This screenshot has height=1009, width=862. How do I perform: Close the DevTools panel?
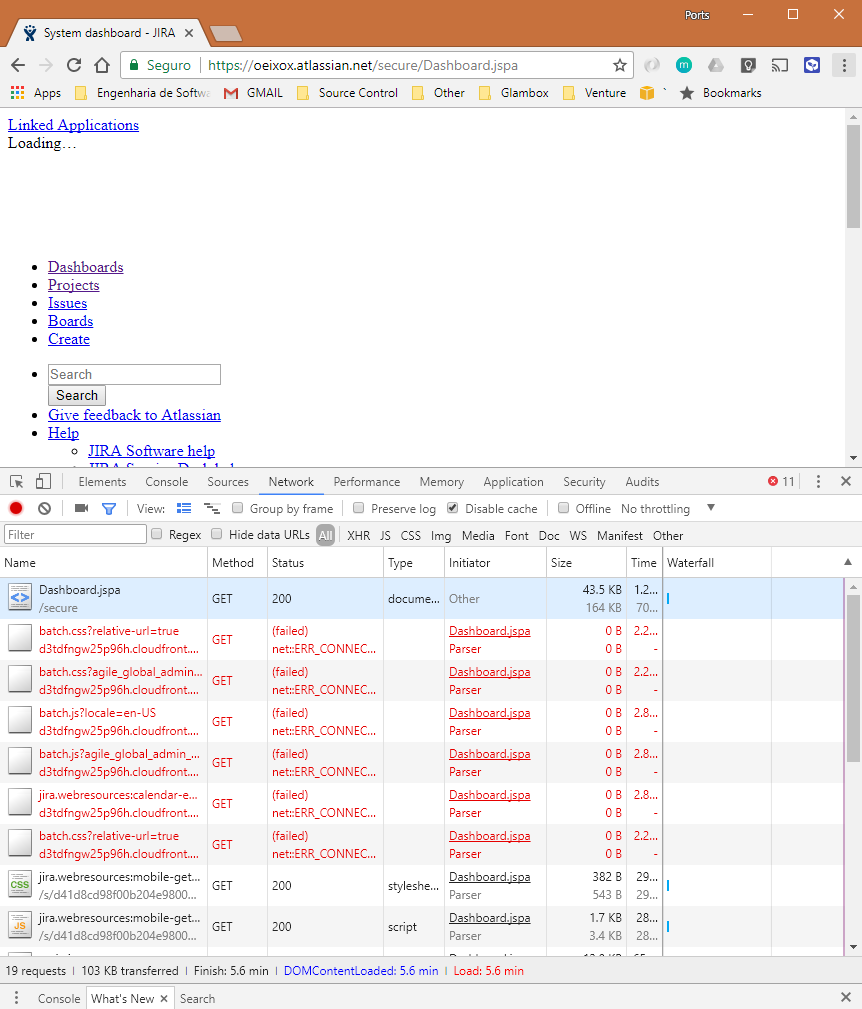[846, 481]
